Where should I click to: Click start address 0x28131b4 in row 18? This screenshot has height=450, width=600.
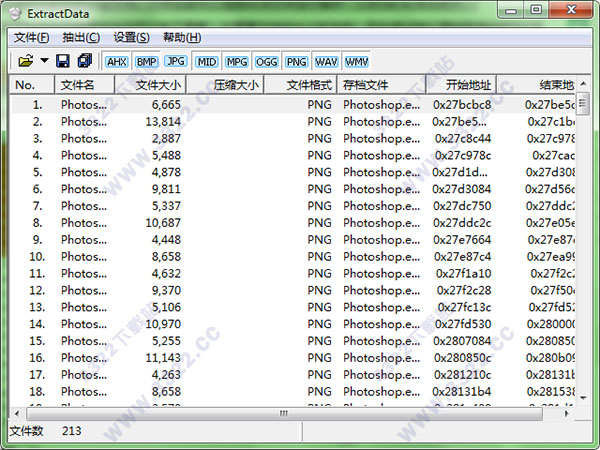click(461, 391)
